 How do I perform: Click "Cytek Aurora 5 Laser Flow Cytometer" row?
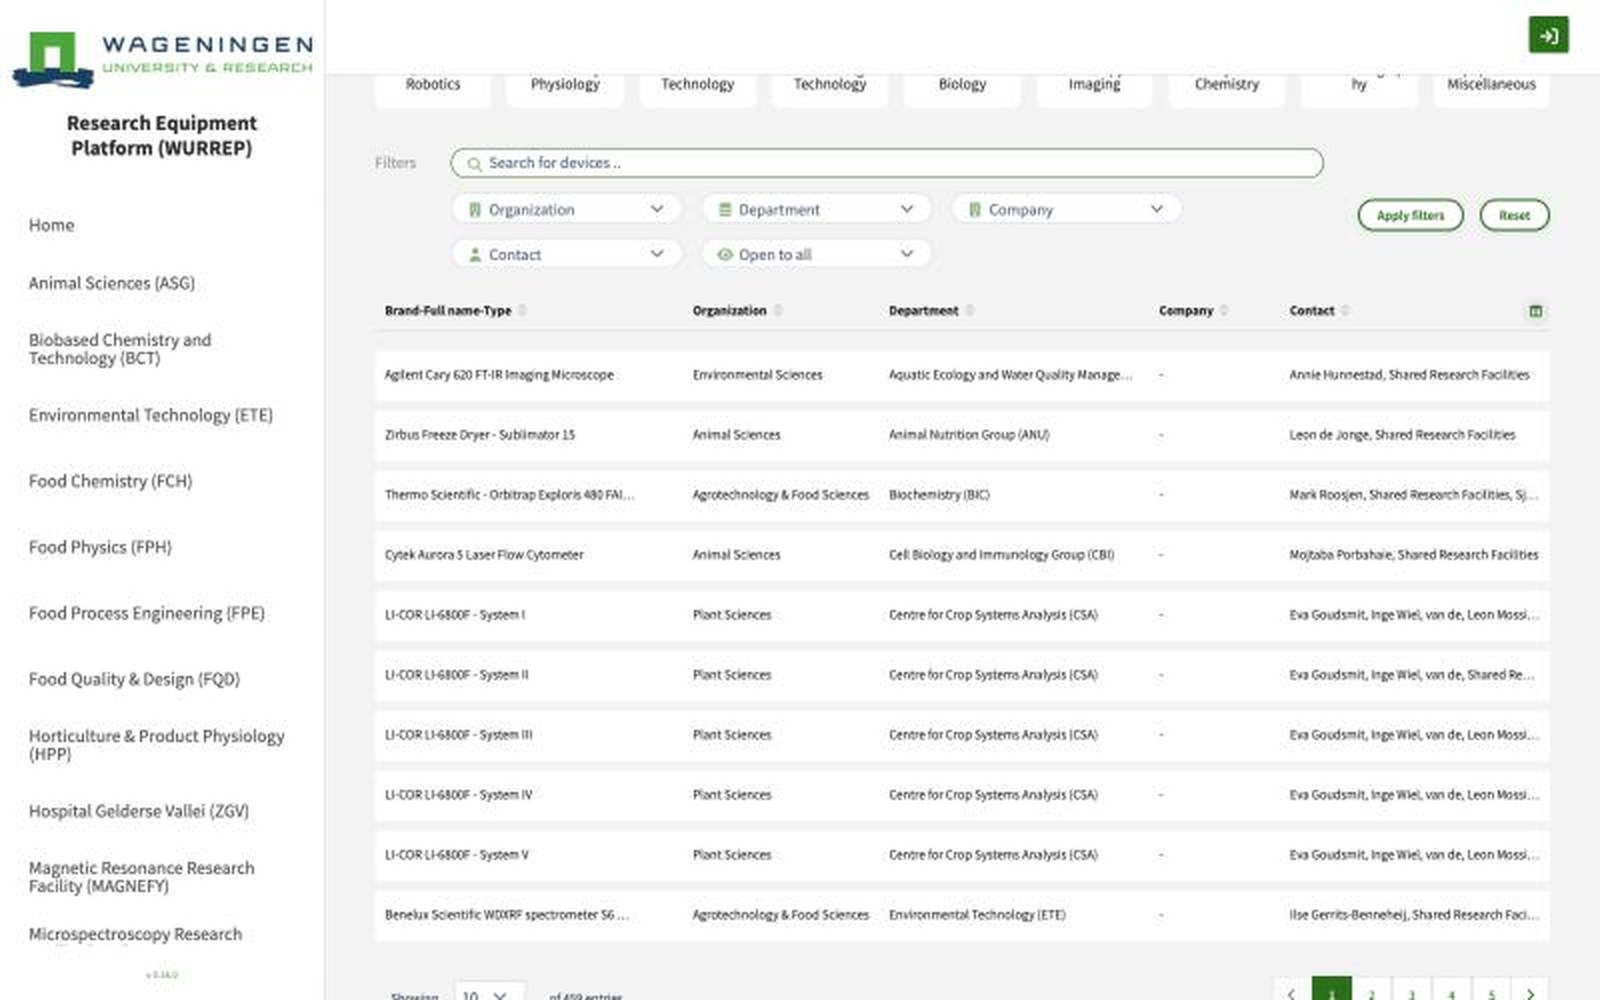(x=962, y=555)
